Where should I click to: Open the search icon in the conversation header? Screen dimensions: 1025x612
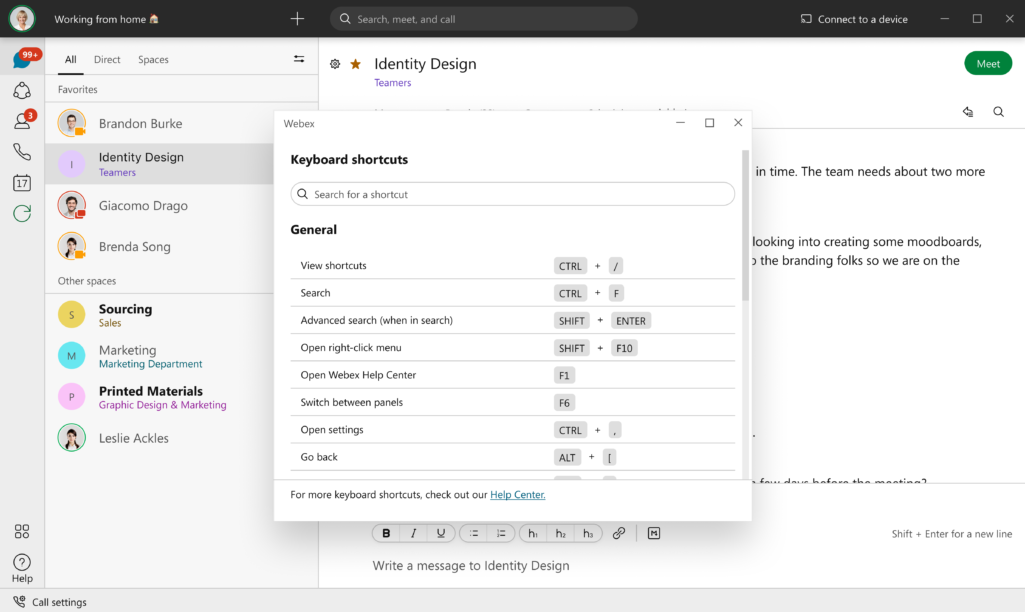point(998,112)
